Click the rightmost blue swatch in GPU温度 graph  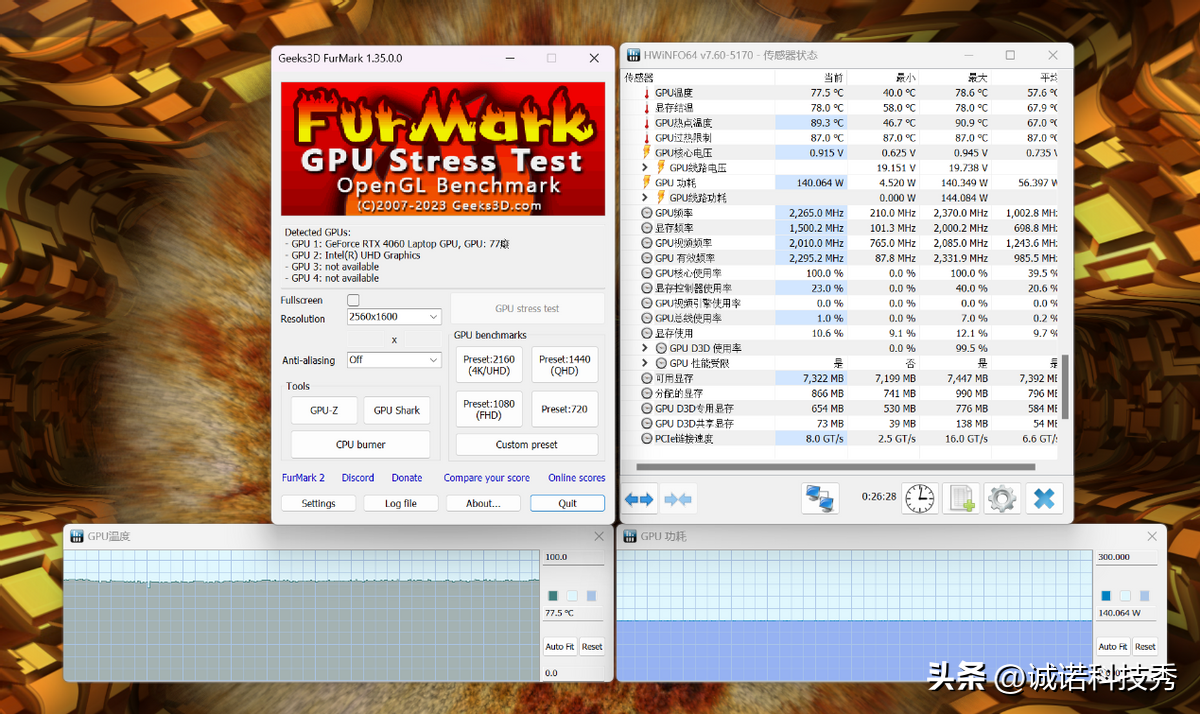point(591,596)
